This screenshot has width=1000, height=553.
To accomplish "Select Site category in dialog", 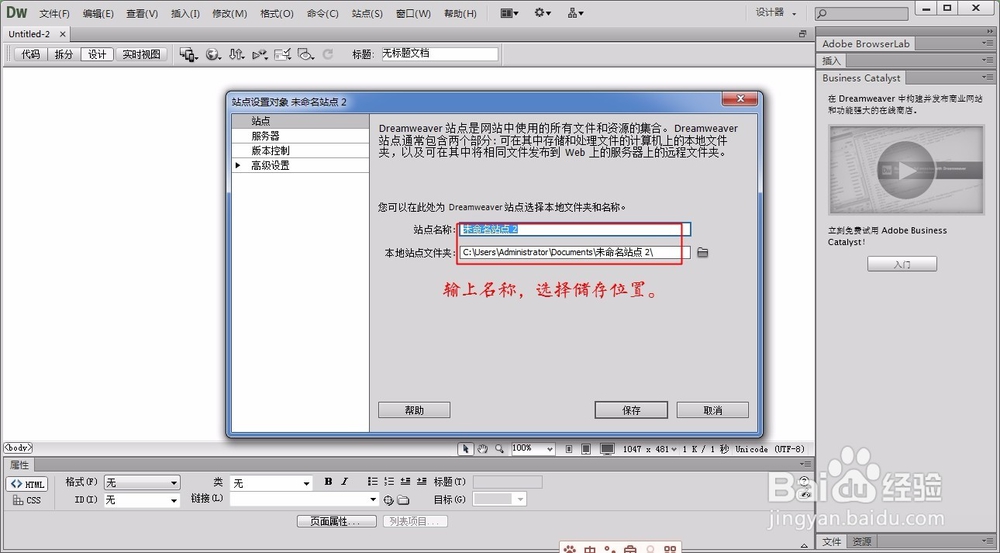I will (300, 121).
